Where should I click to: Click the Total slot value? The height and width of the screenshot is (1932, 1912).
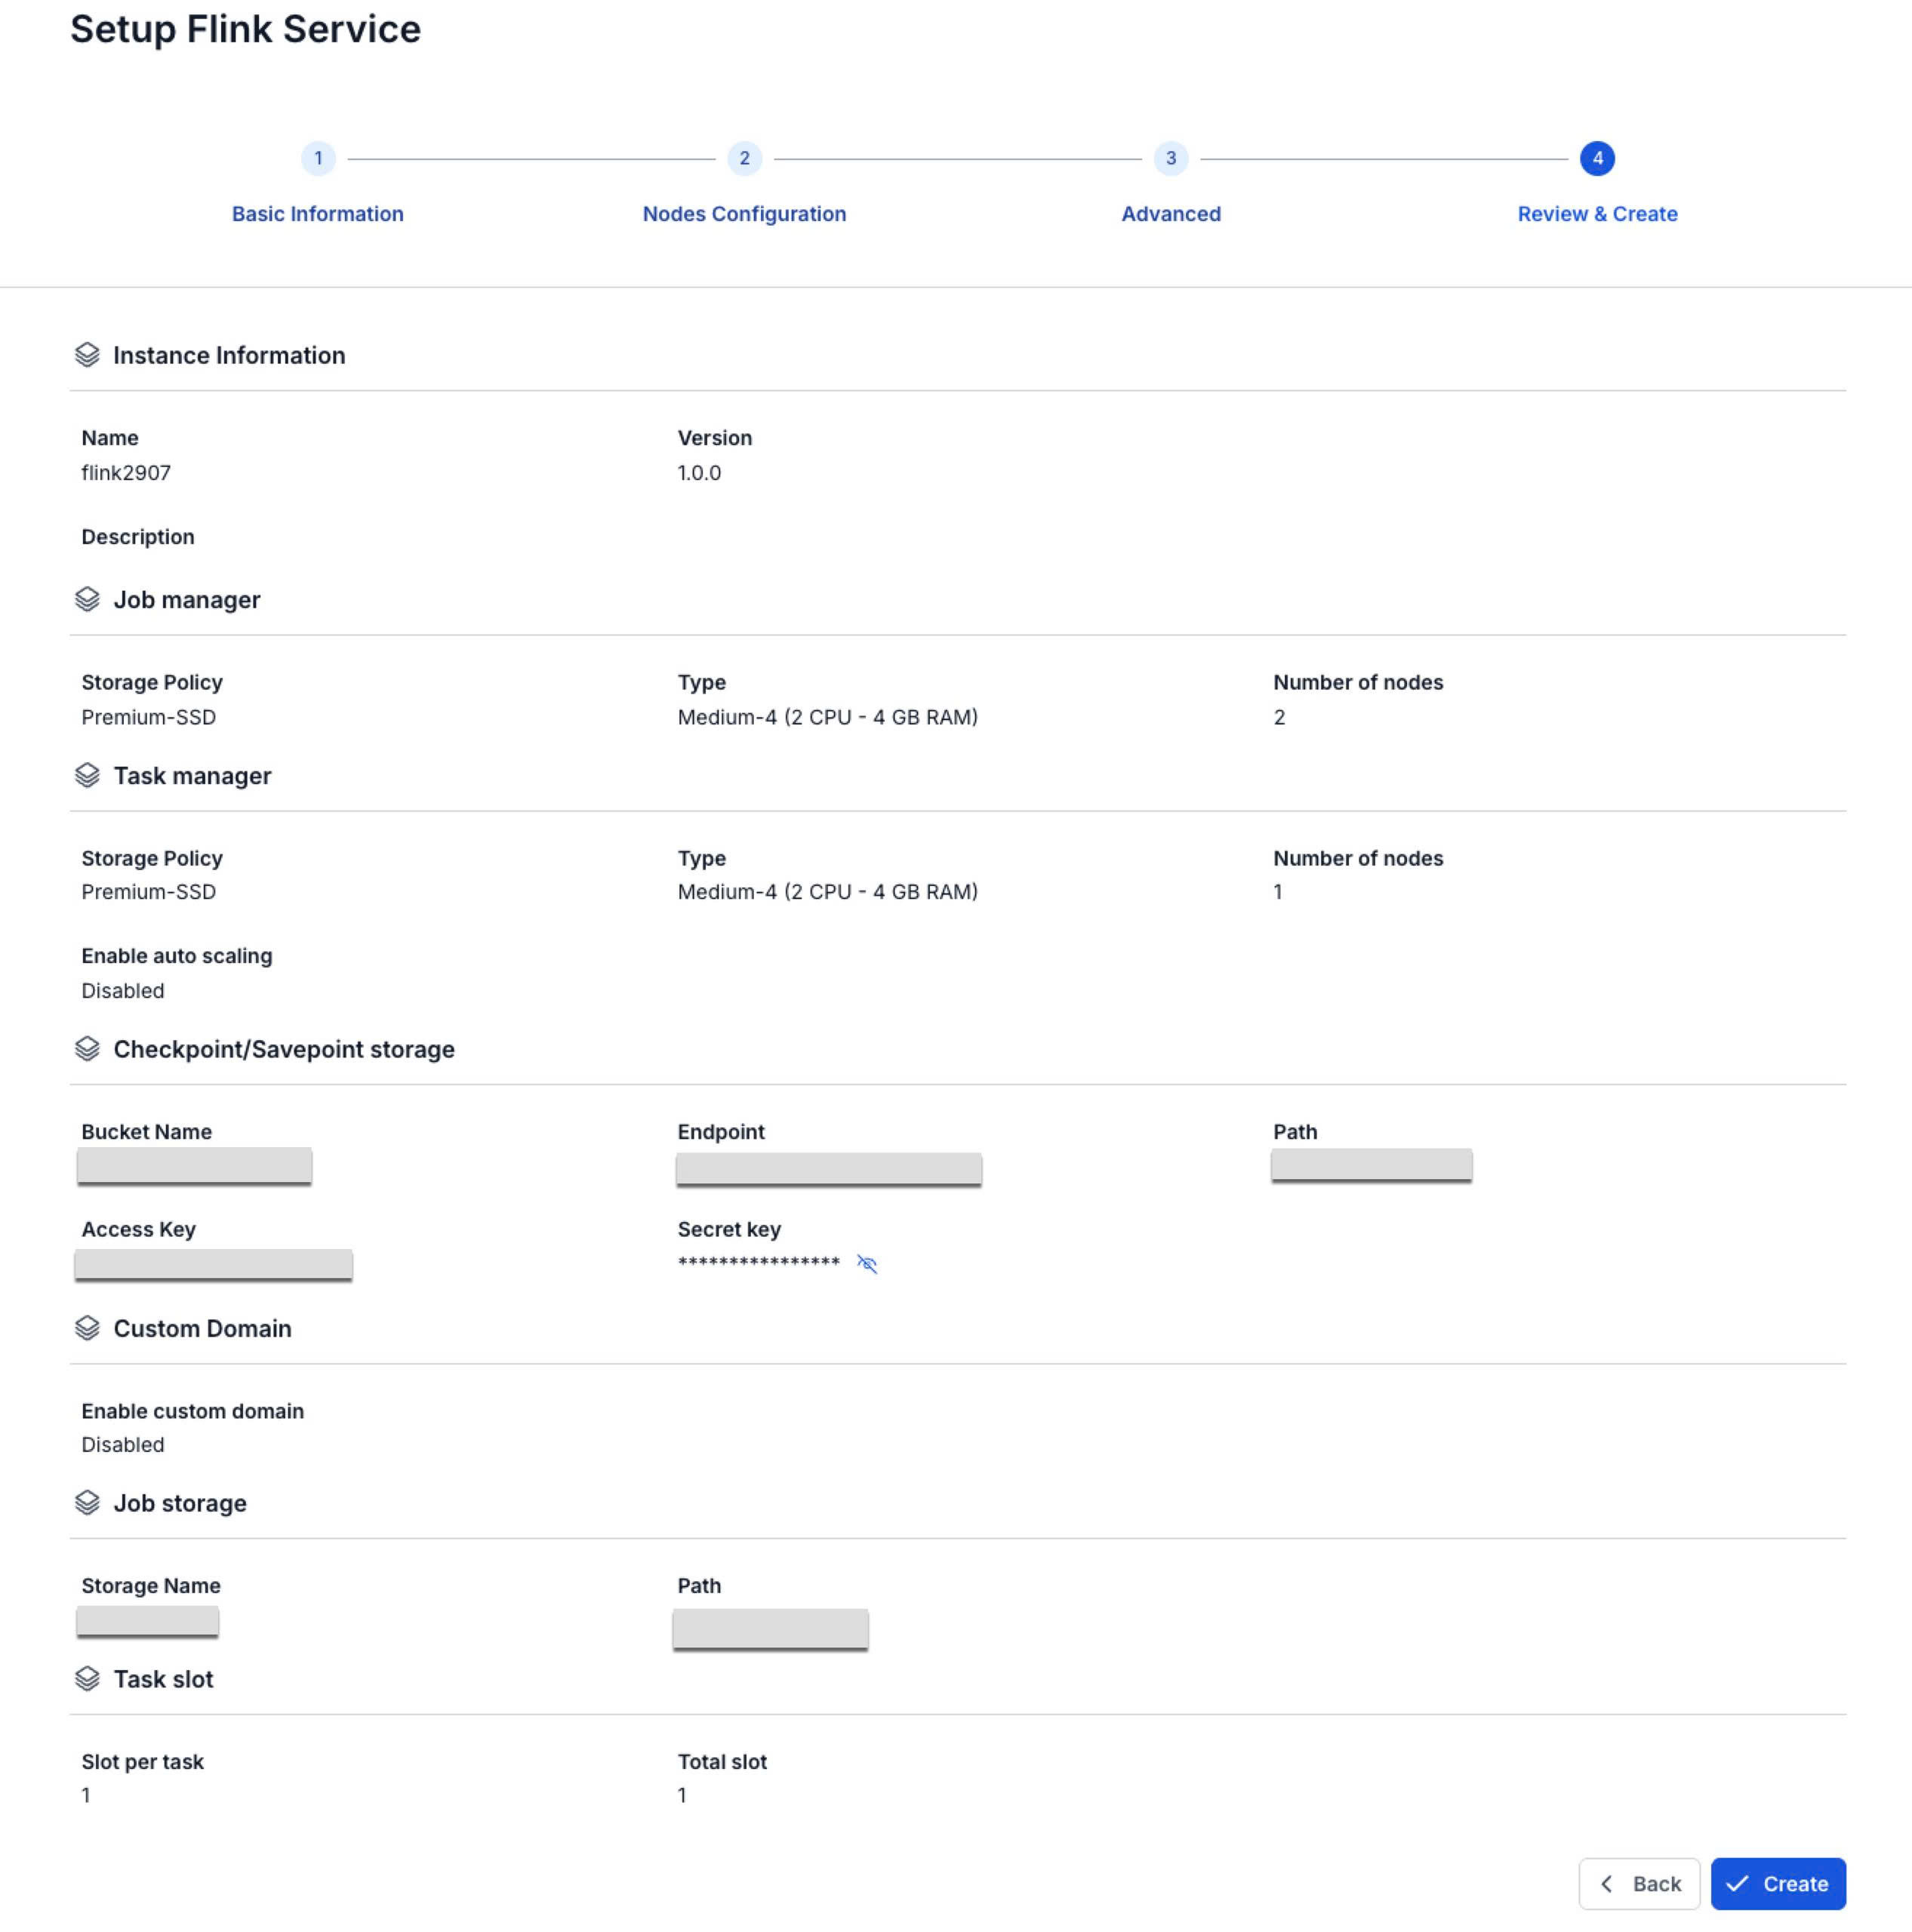click(682, 1796)
